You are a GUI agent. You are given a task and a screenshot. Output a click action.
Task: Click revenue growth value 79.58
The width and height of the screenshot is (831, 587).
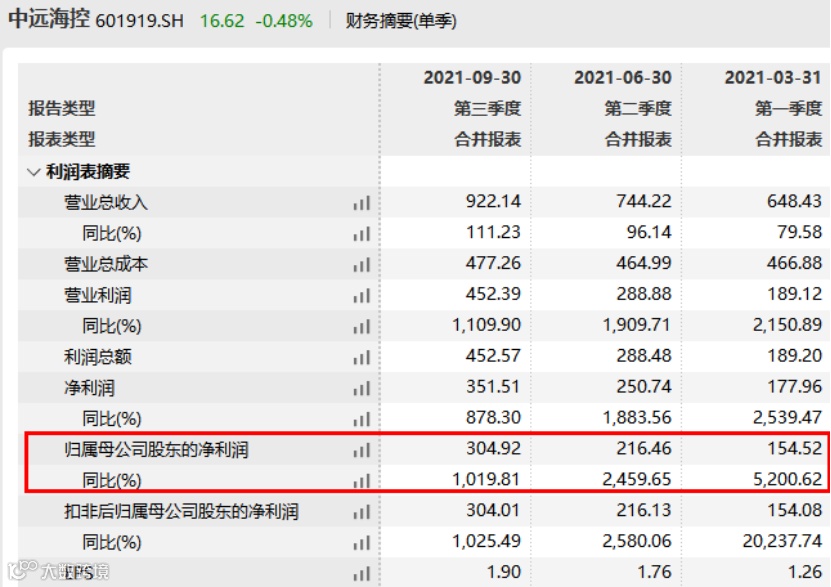click(800, 232)
